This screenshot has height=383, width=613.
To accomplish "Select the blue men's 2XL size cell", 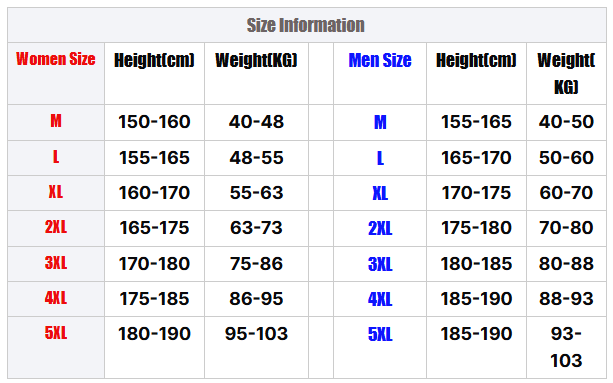I will point(380,228).
